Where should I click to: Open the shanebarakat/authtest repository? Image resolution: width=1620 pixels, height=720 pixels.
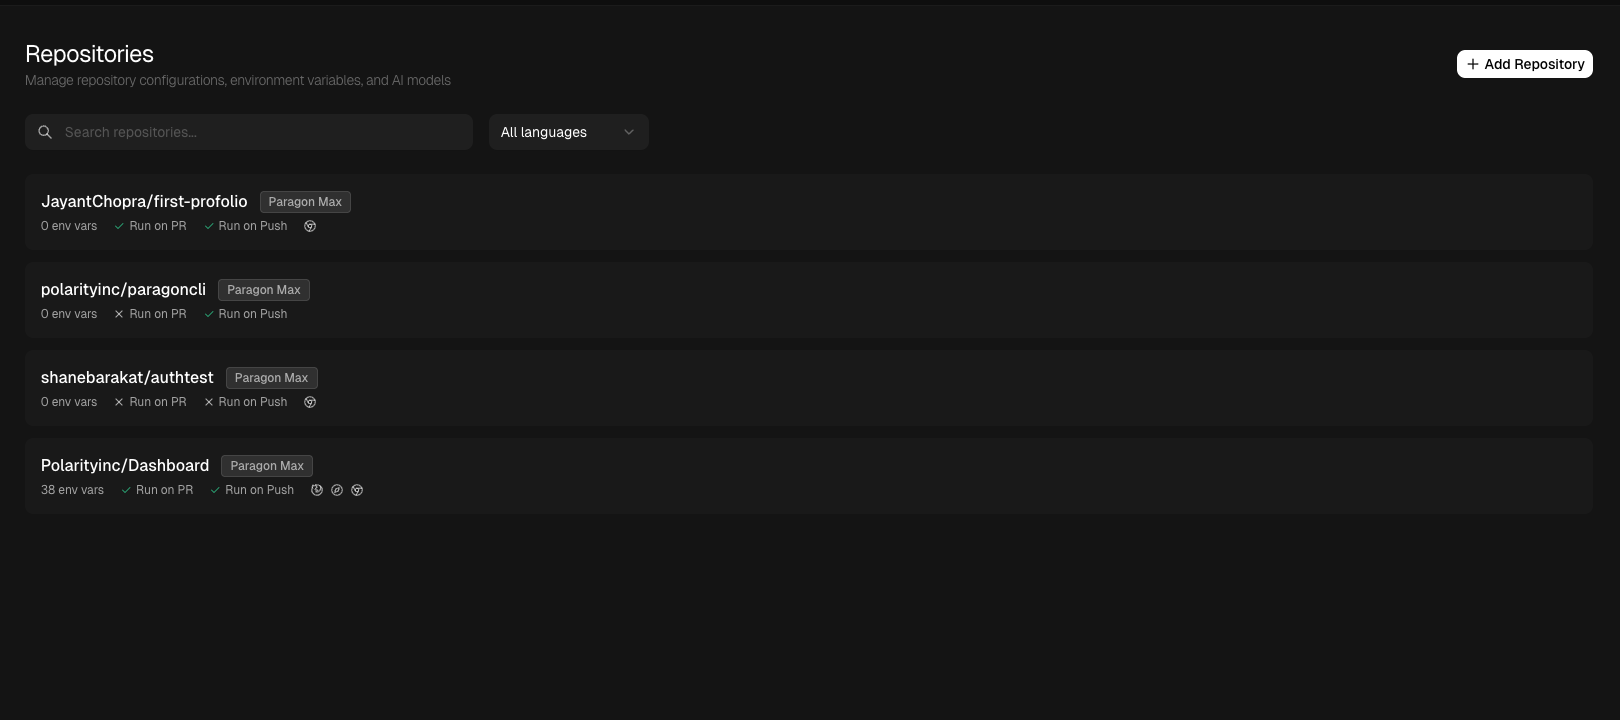pyautogui.click(x=127, y=378)
